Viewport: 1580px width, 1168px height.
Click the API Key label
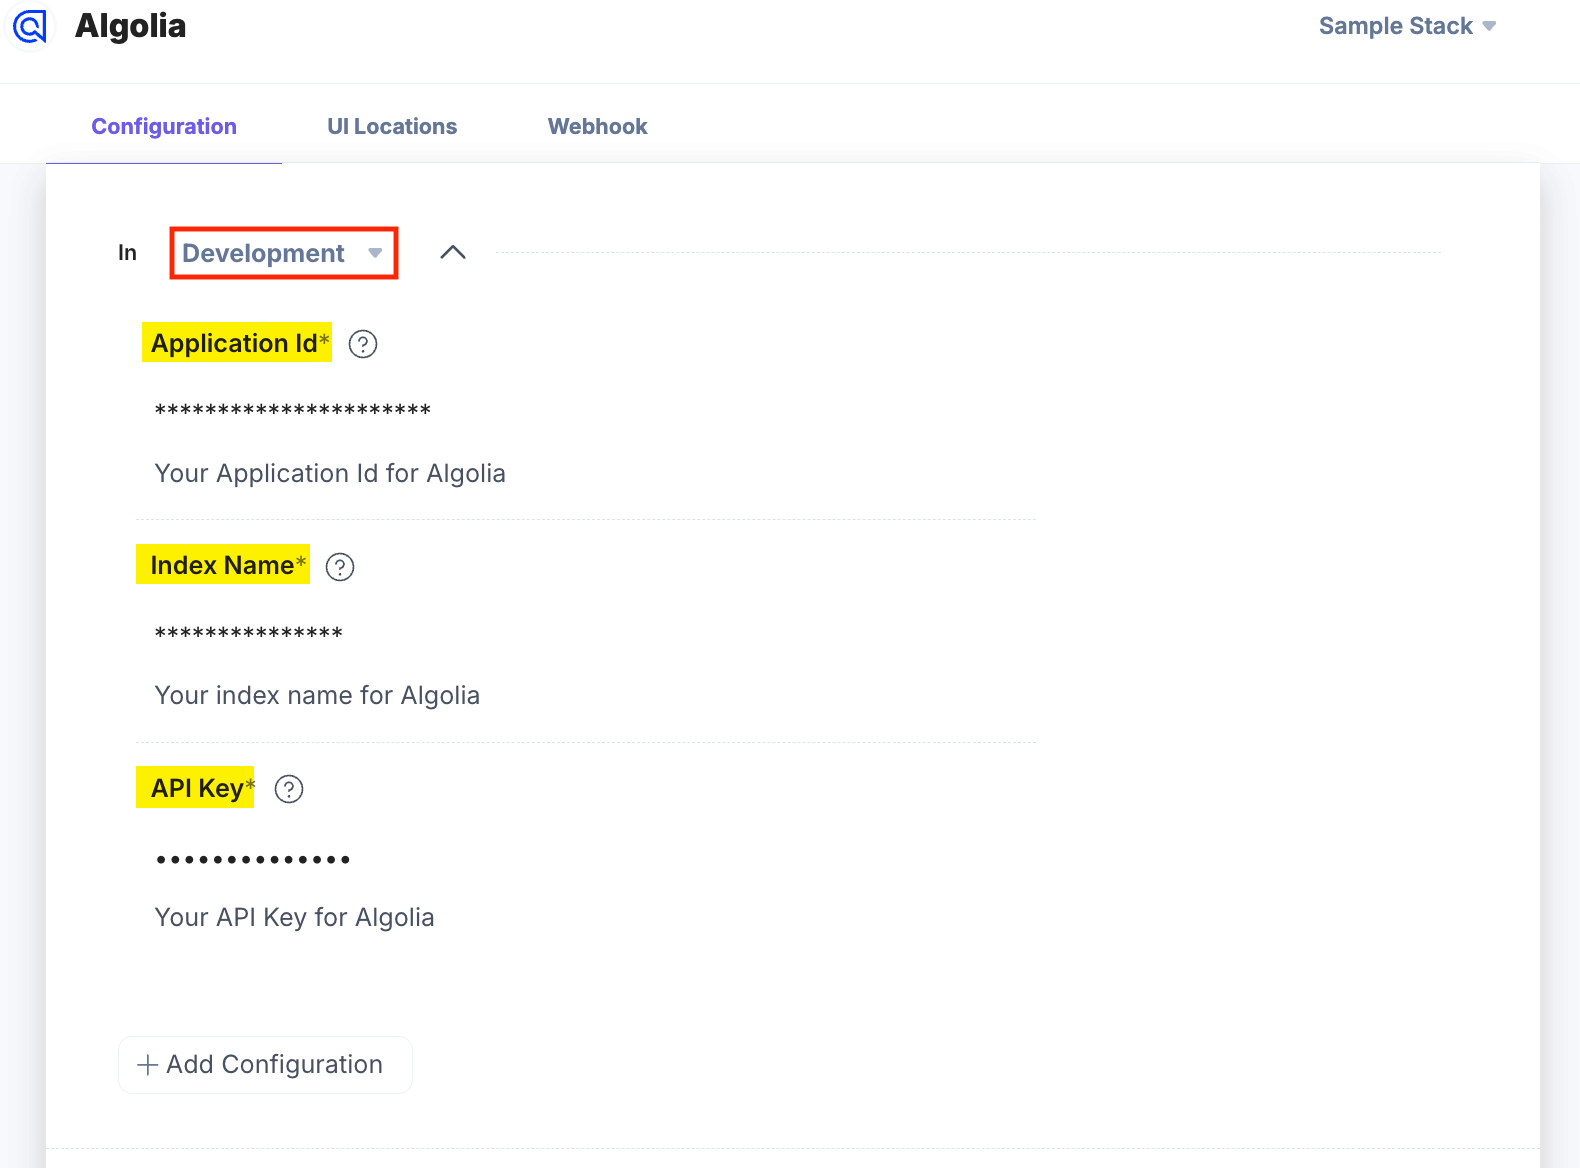point(197,788)
